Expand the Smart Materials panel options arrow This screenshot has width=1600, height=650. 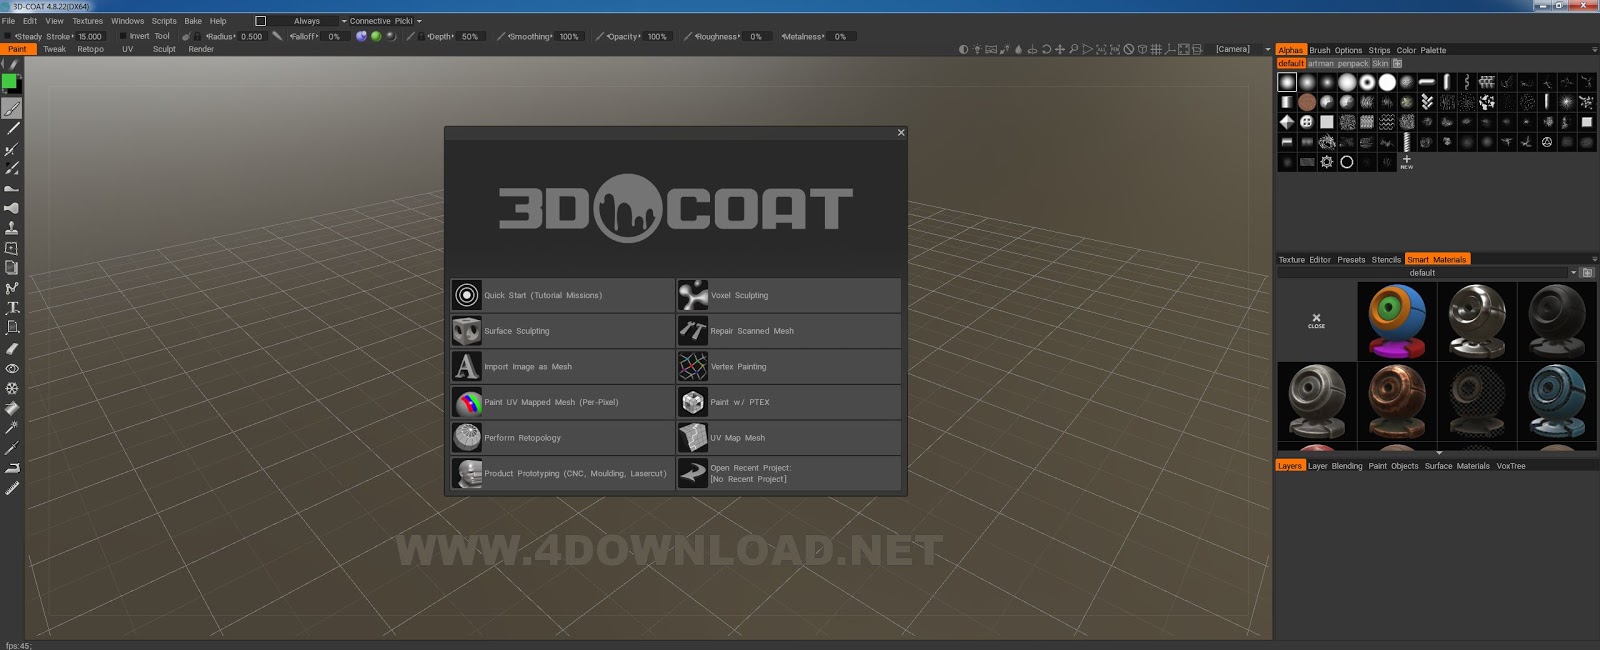pyautogui.click(x=1594, y=259)
